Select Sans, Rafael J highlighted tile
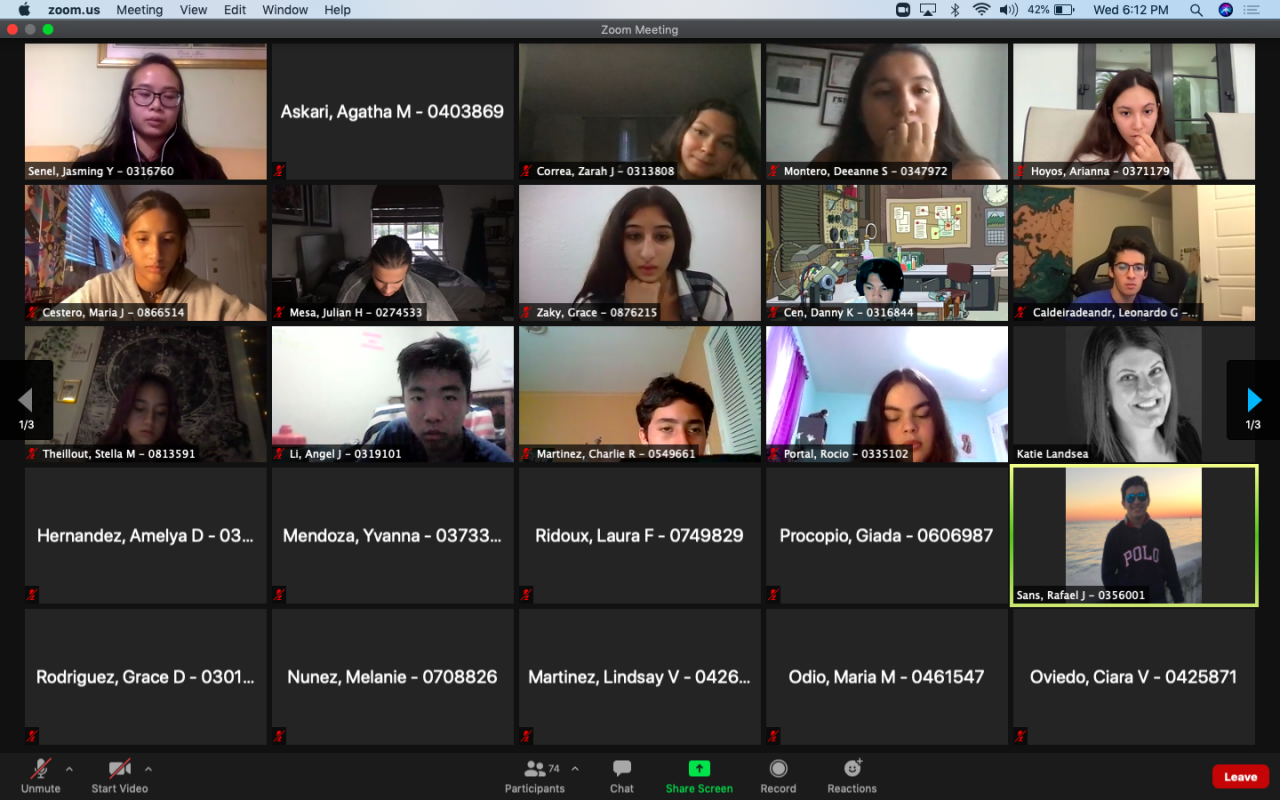Viewport: 1280px width, 800px height. (1134, 536)
